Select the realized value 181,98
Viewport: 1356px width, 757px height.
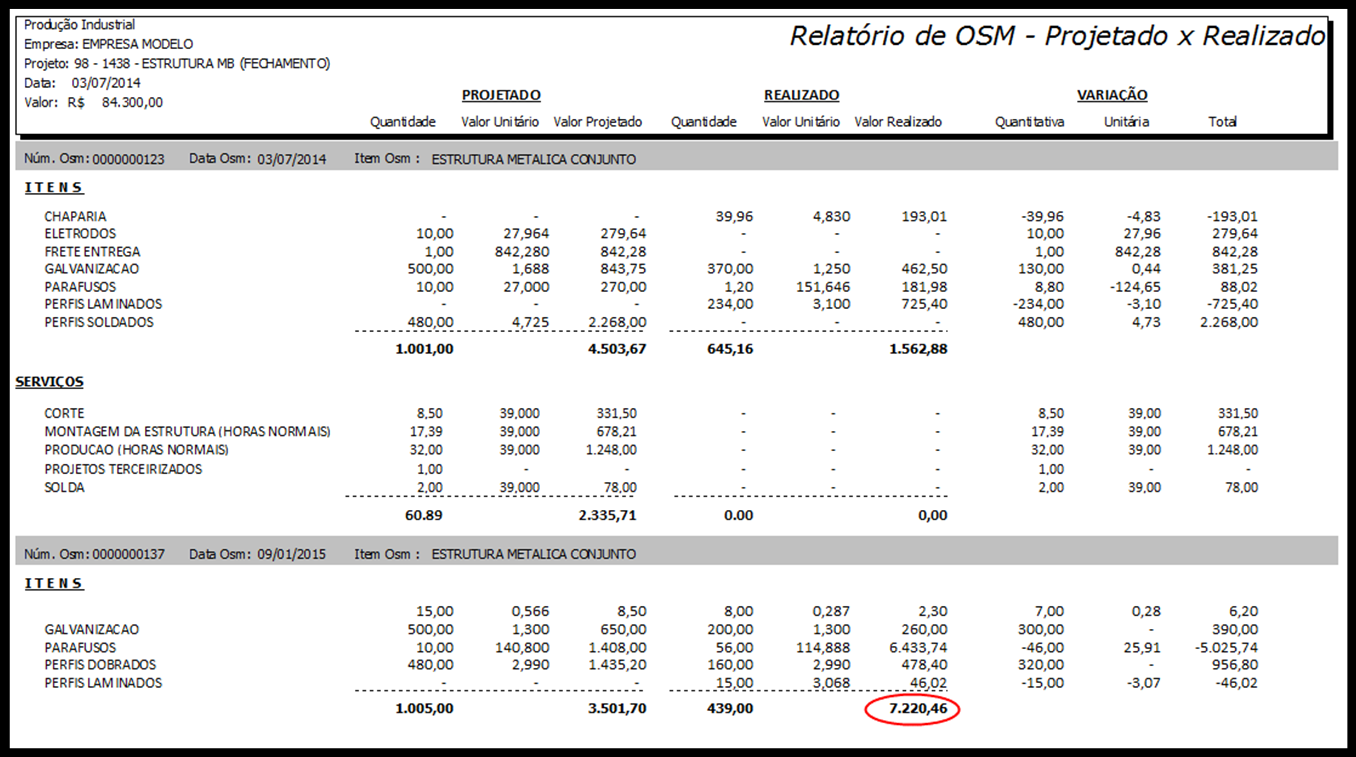[925, 288]
